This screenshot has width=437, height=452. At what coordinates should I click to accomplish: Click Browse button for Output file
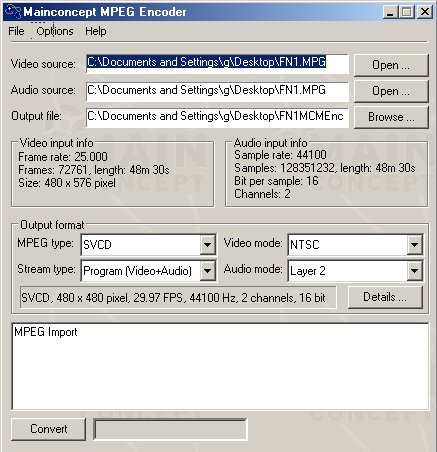391,117
